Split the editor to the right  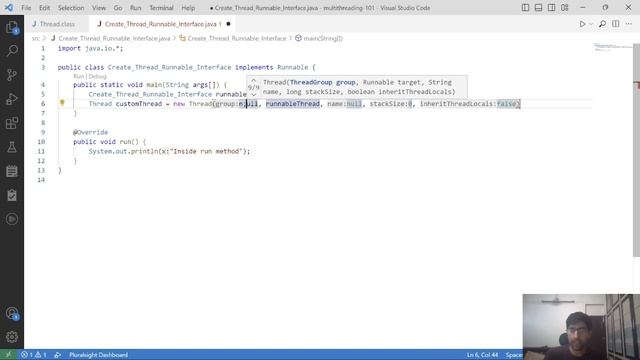616,24
